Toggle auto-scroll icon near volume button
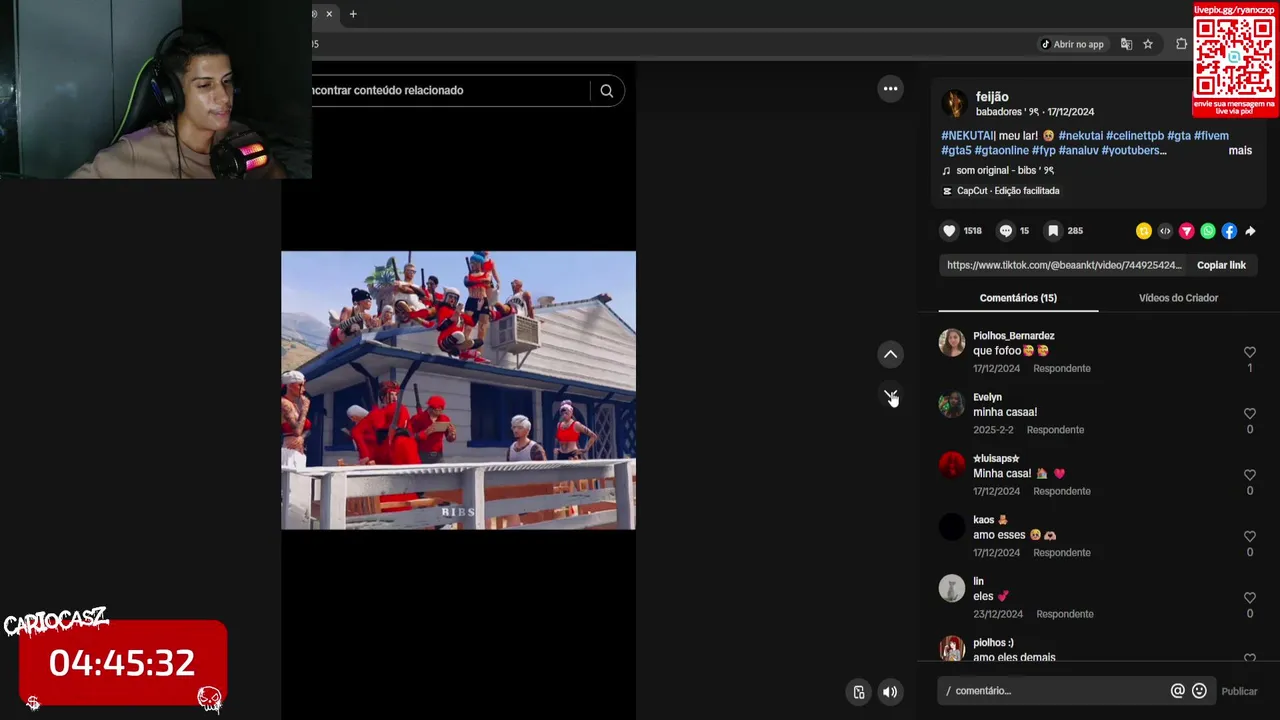The height and width of the screenshot is (720, 1280). [858, 692]
